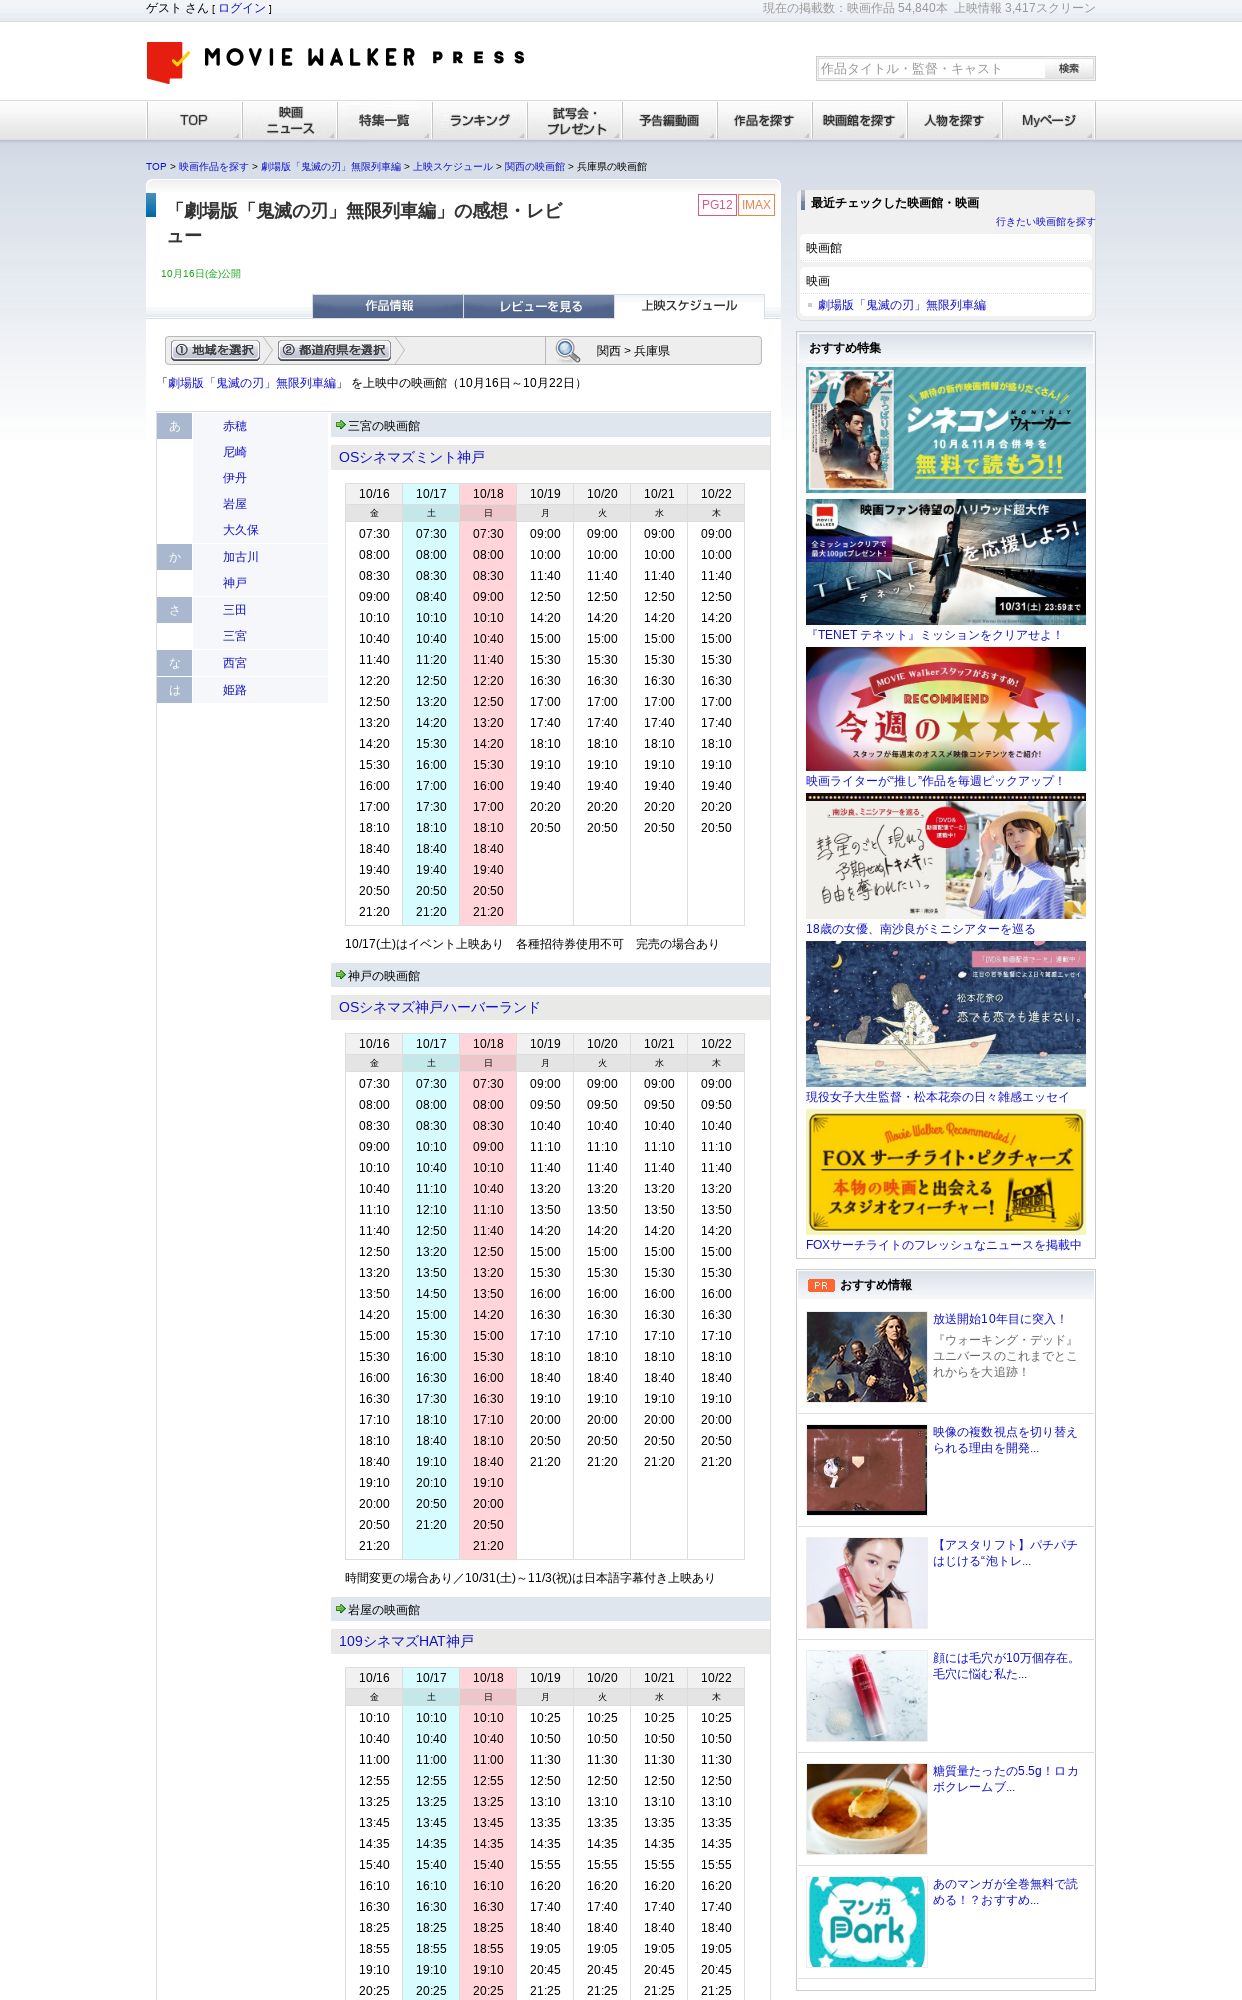Image resolution: width=1242 pixels, height=2000 pixels.
Task: Click the 関西の映画館 breadcrumb link
Action: click(x=535, y=167)
